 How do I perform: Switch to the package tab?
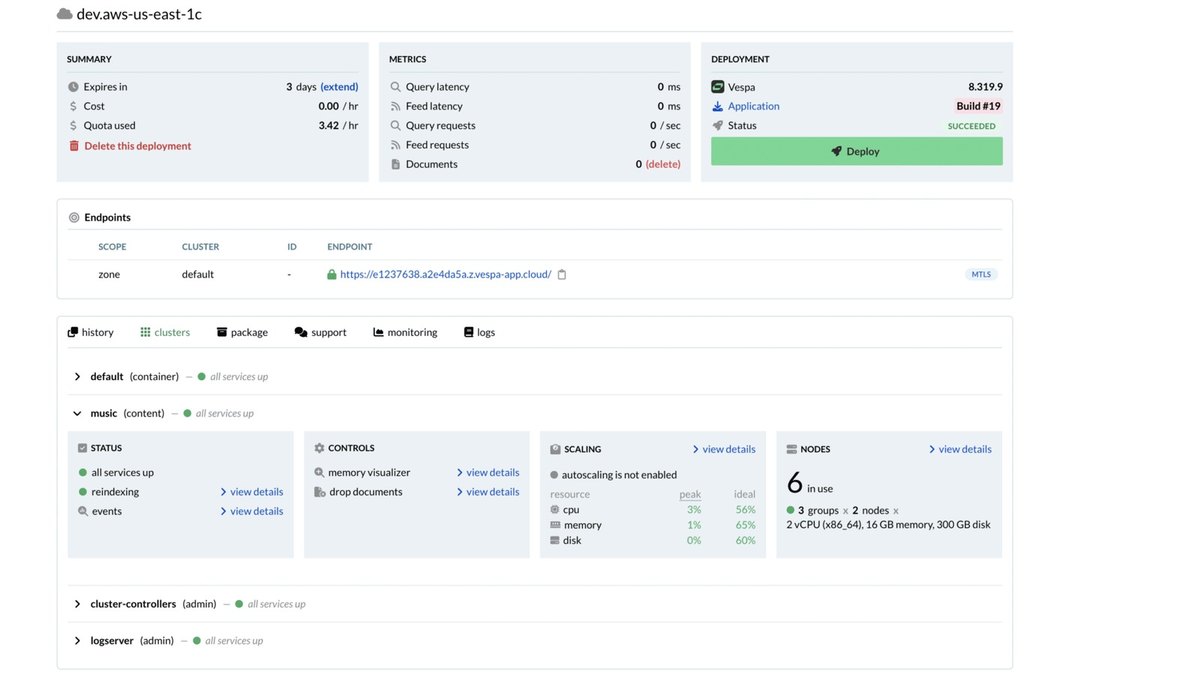point(242,332)
